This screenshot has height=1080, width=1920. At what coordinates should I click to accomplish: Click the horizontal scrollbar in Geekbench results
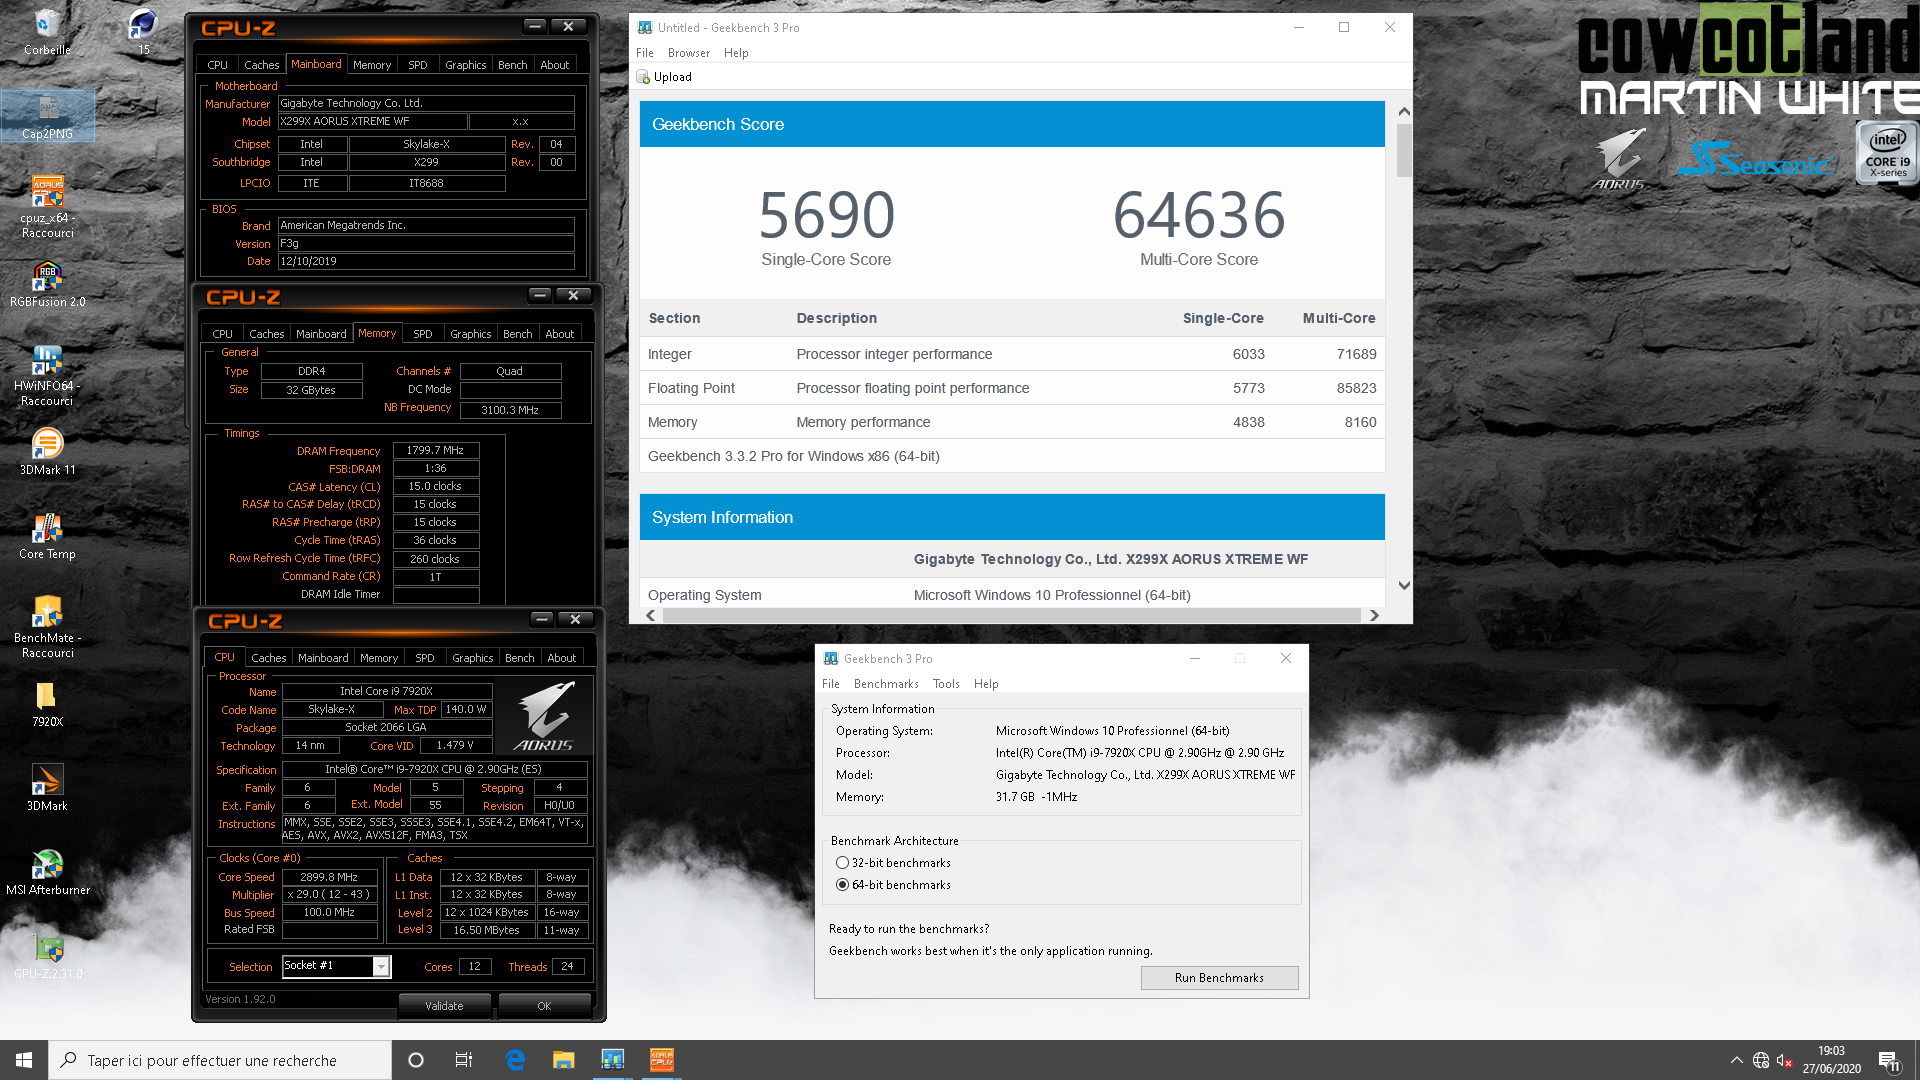pos(1011,615)
